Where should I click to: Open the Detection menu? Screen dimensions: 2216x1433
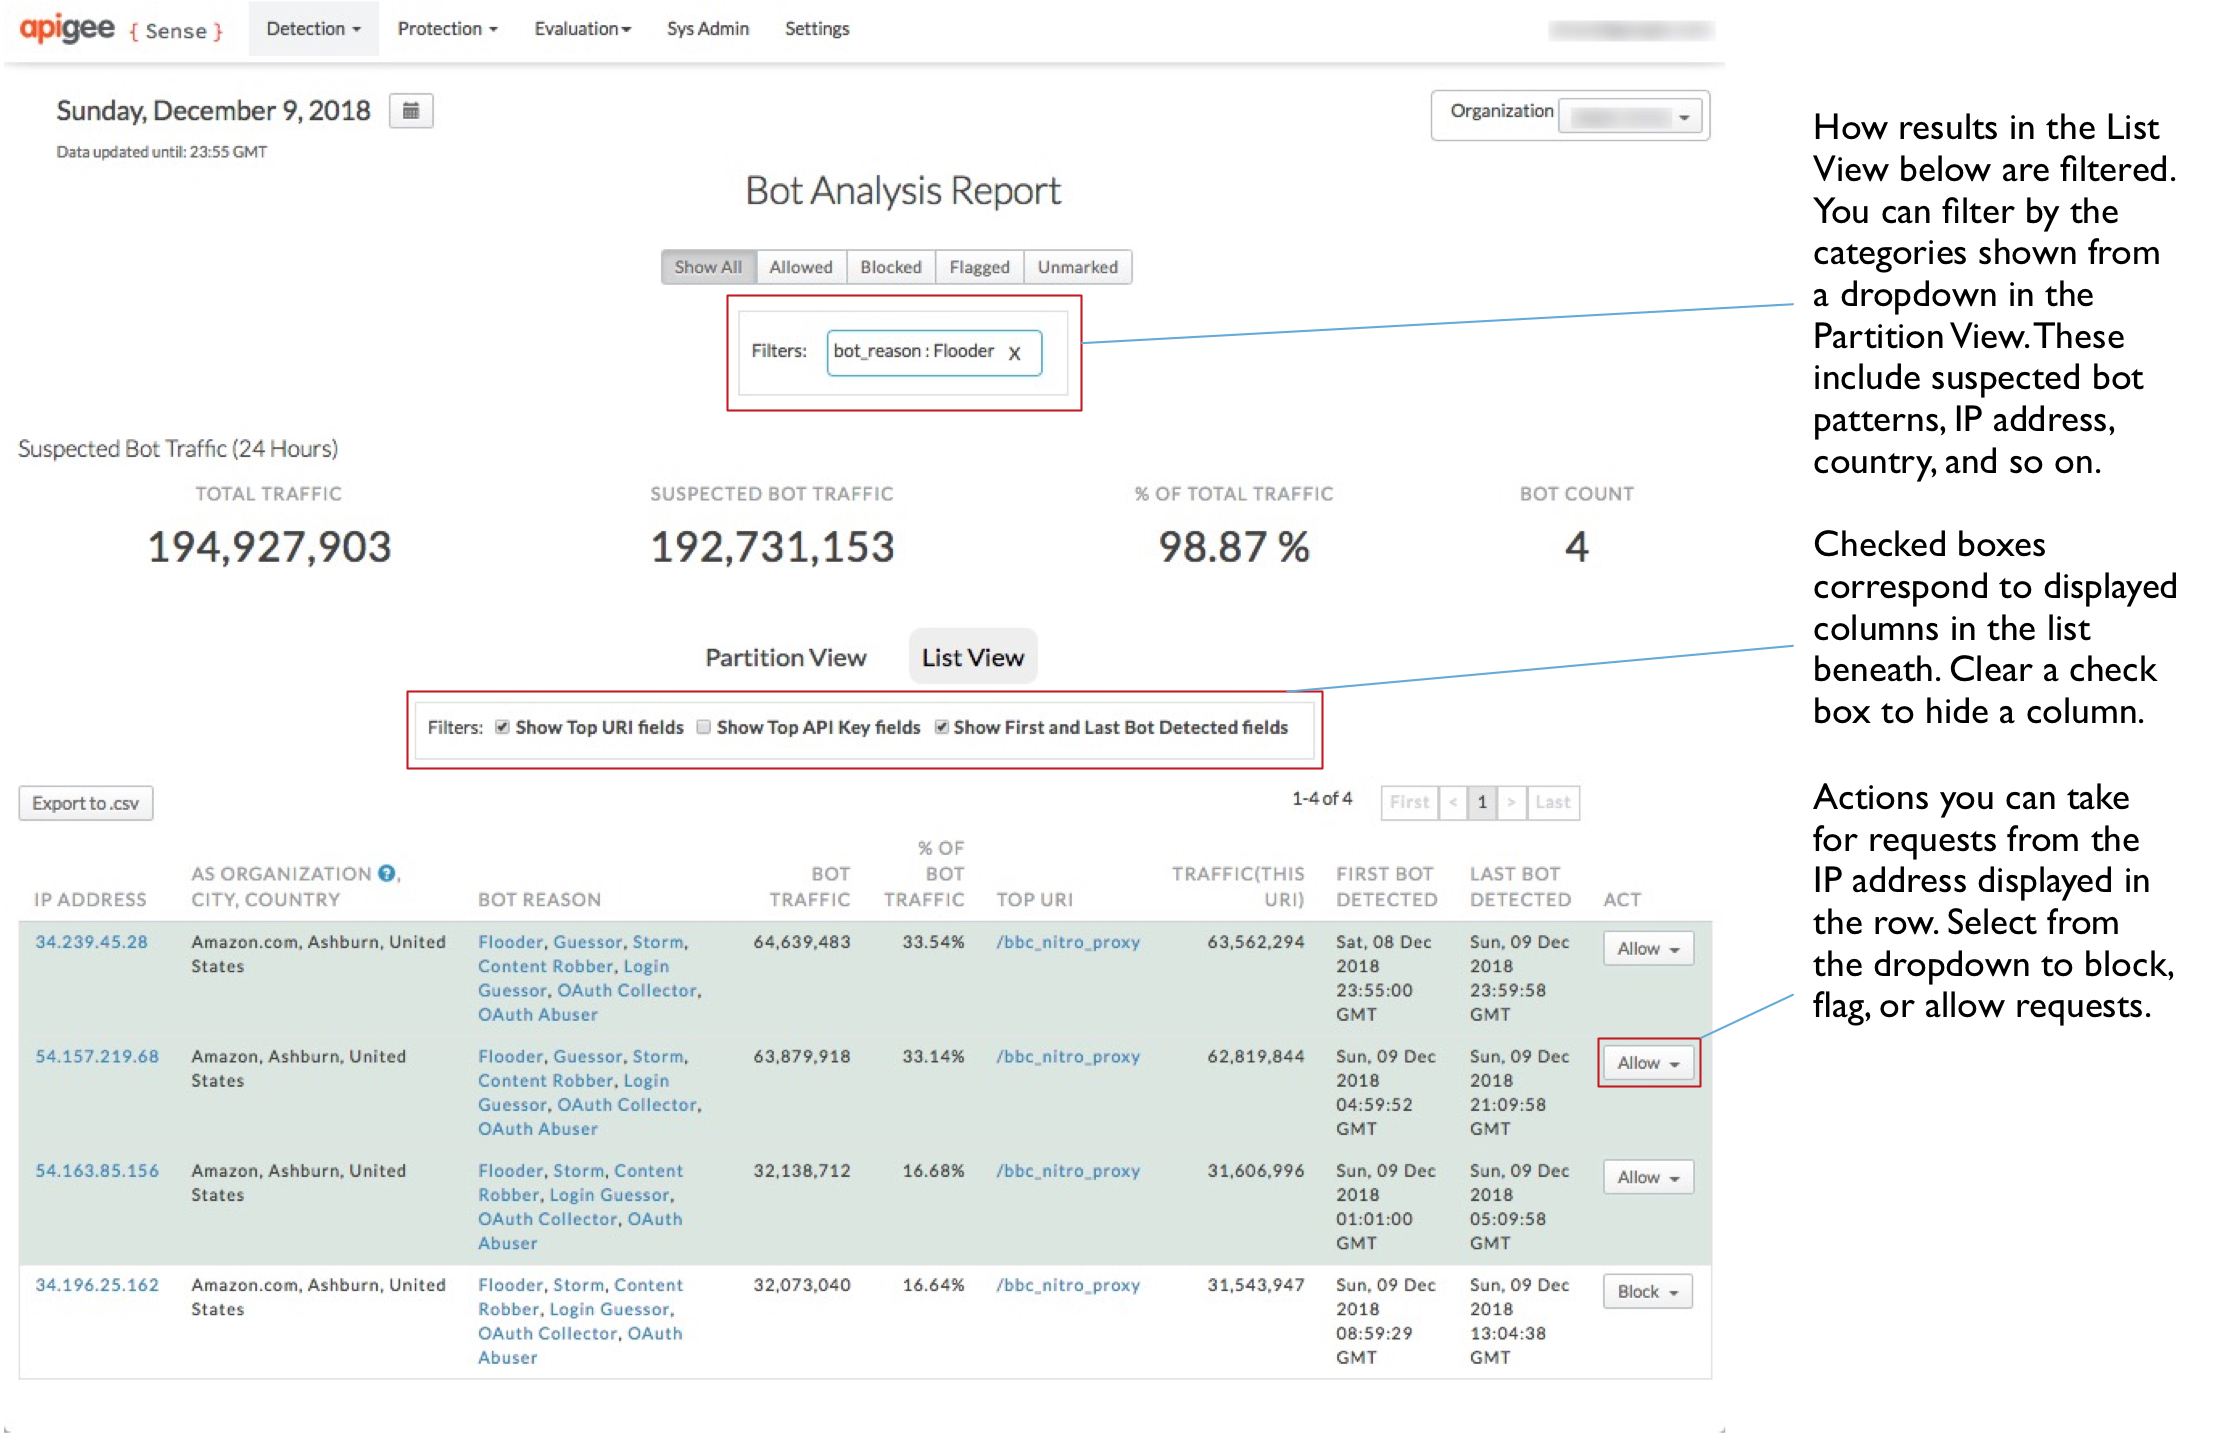coord(313,29)
